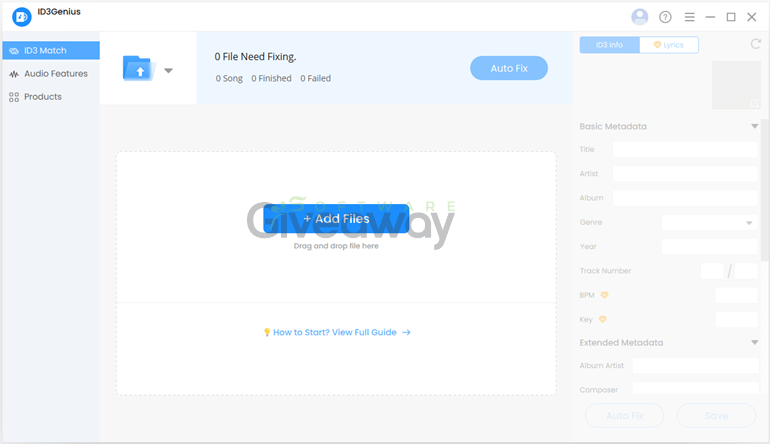The image size is (770, 444).
Task: Collapse the Extended Metadata section
Action: pyautogui.click(x=754, y=342)
